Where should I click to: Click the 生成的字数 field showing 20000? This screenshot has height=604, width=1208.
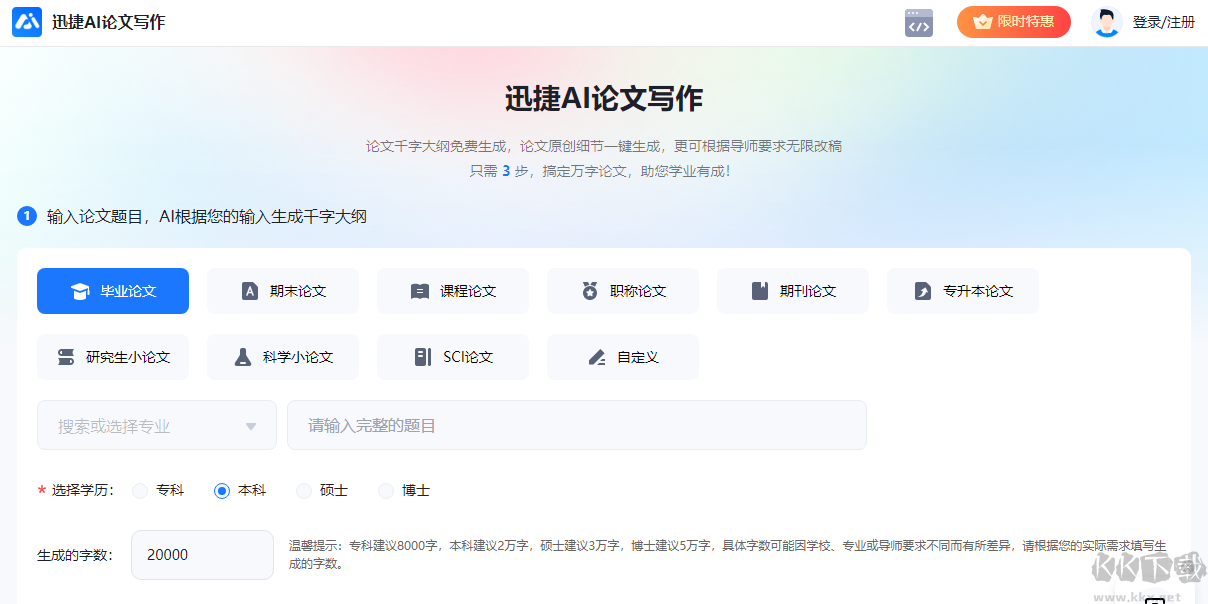coord(202,555)
